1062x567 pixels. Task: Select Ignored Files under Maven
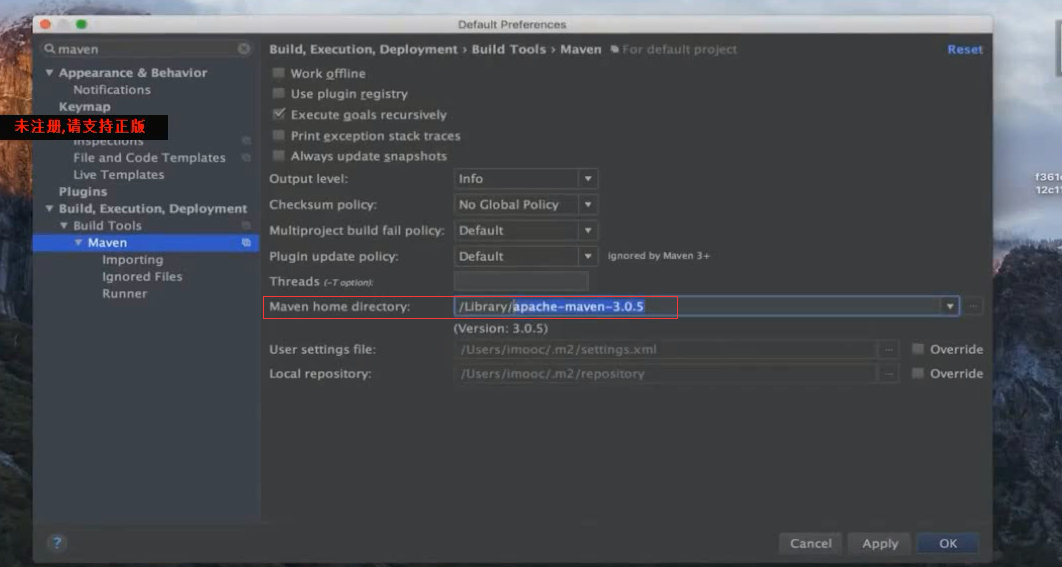pyautogui.click(x=142, y=276)
